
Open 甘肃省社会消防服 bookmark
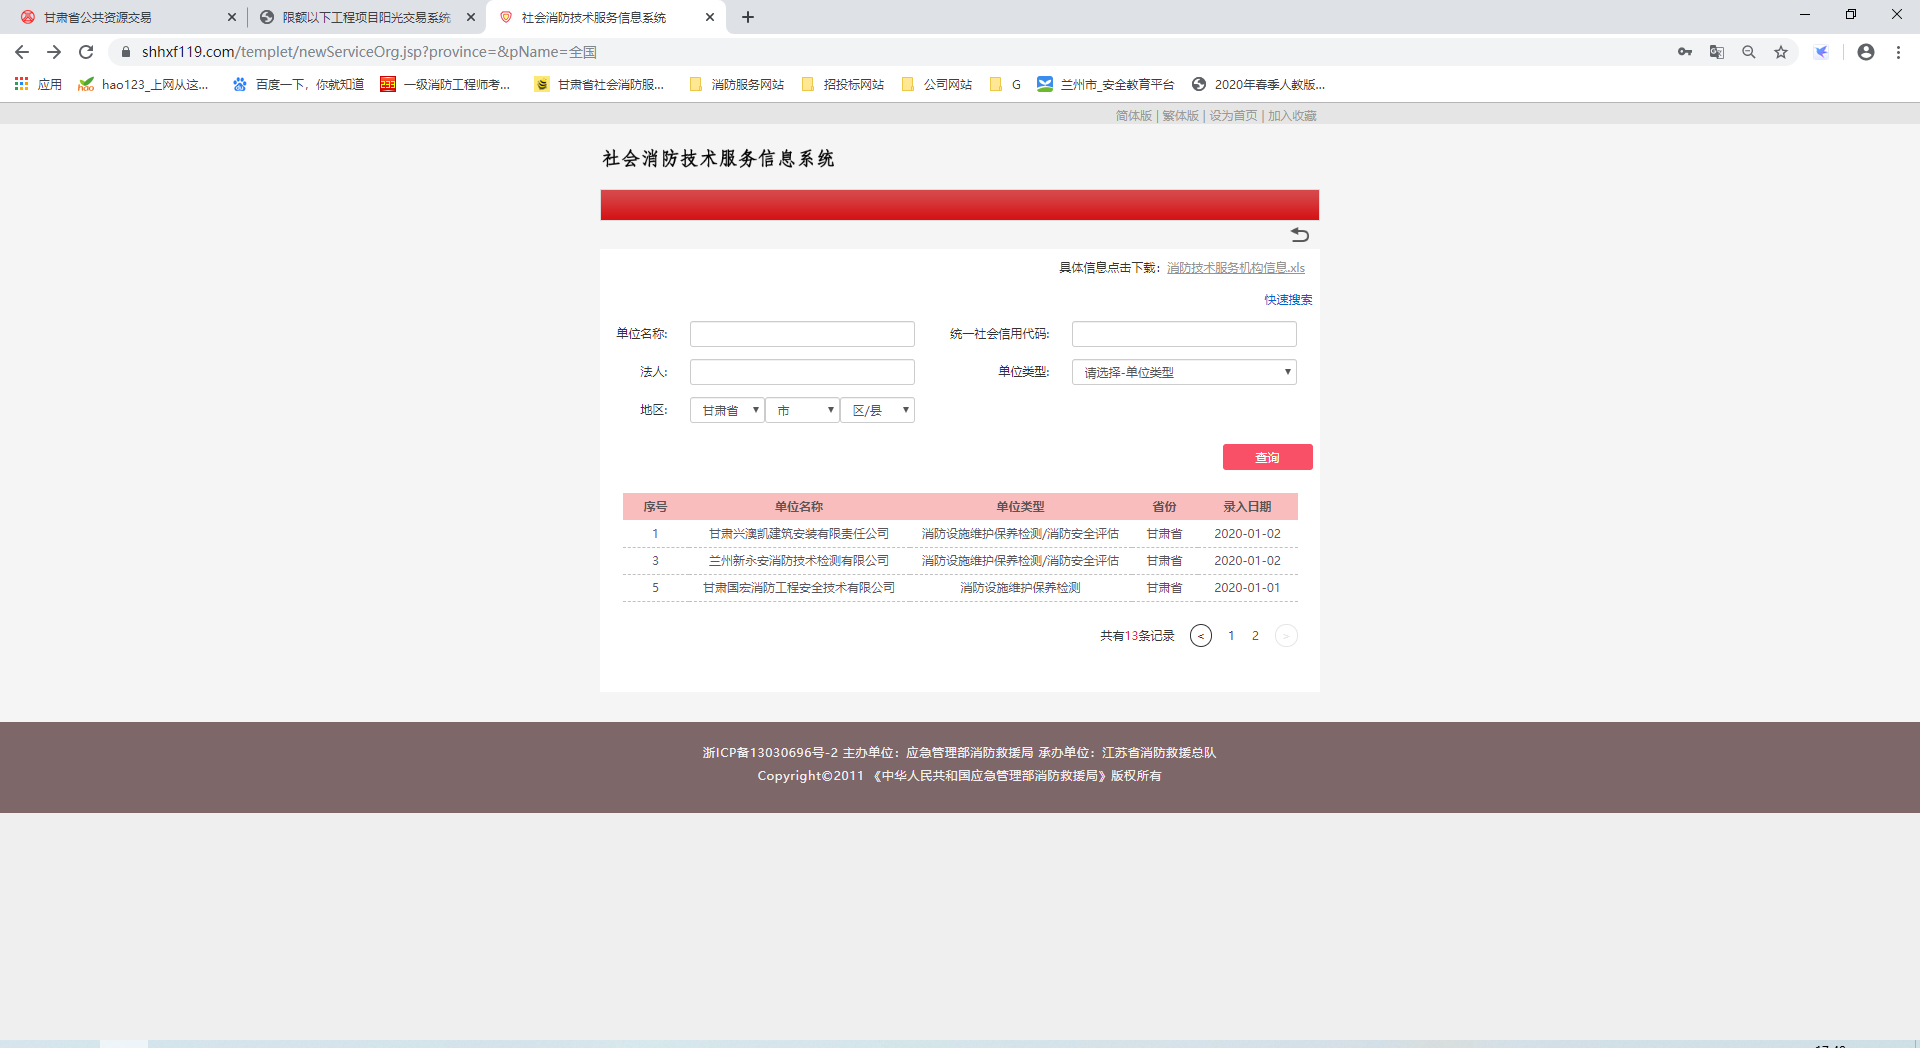[x=599, y=84]
